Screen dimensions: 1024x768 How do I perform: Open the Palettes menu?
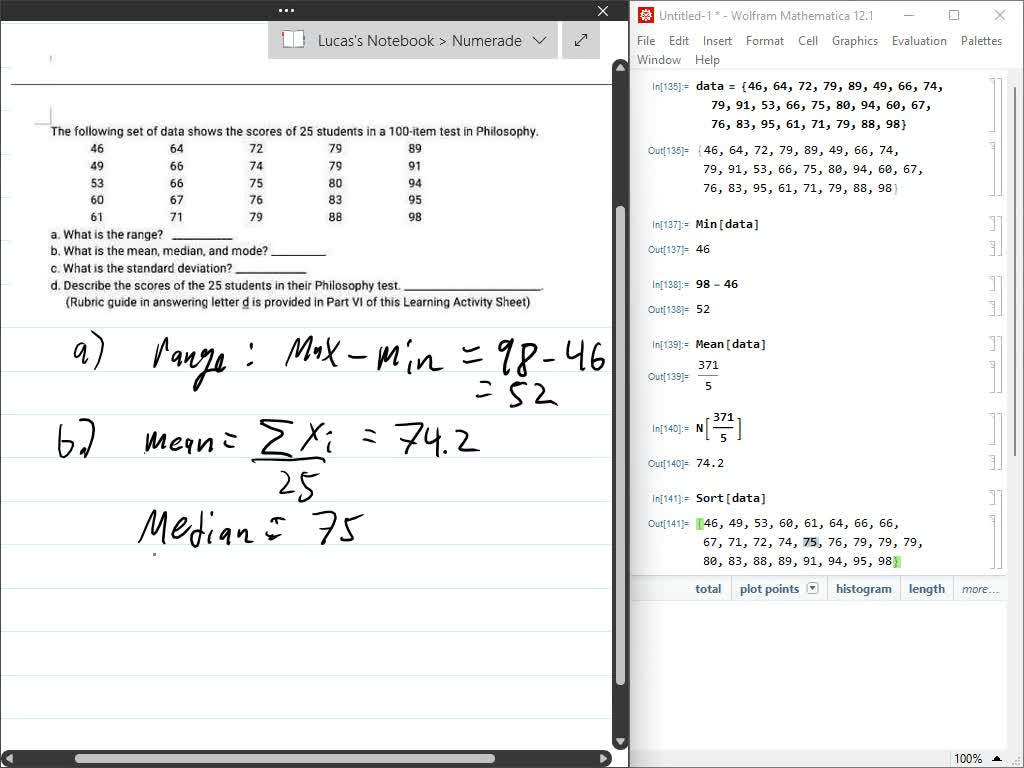tap(981, 40)
